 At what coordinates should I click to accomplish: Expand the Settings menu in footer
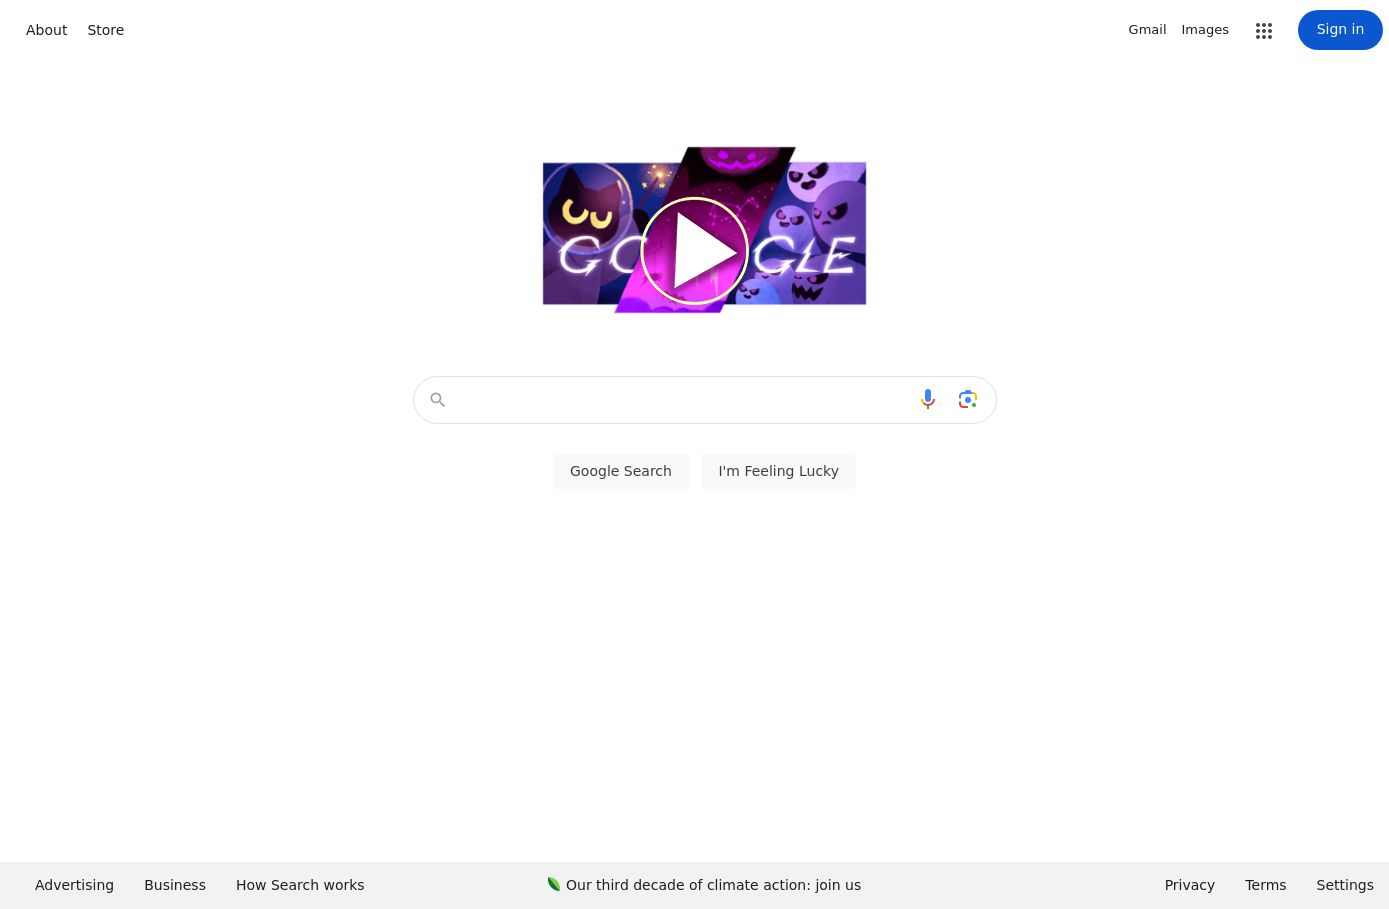click(x=1345, y=885)
